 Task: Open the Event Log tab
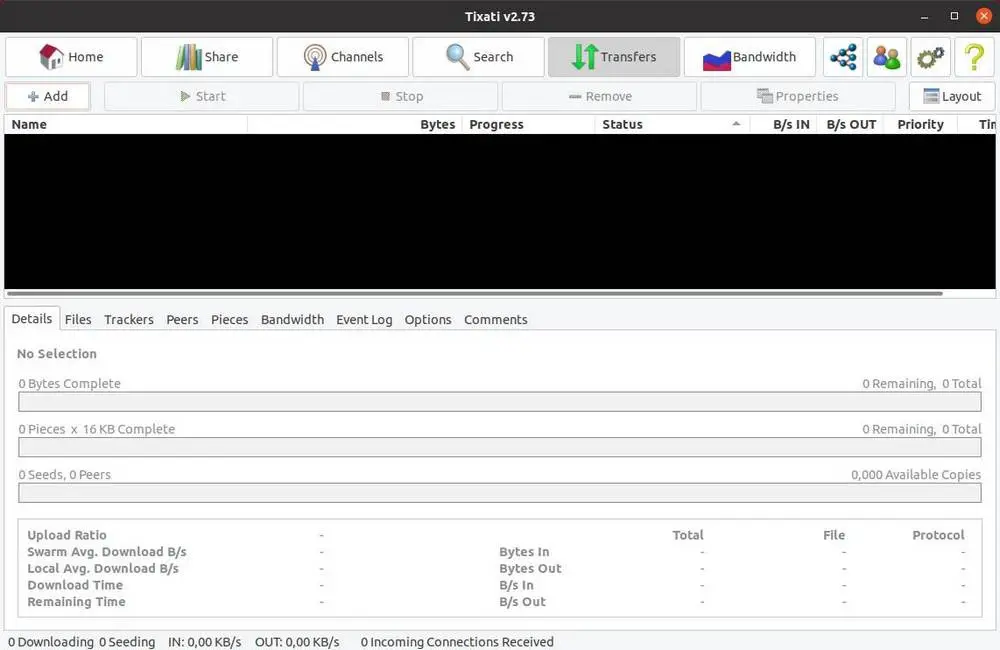[364, 320]
